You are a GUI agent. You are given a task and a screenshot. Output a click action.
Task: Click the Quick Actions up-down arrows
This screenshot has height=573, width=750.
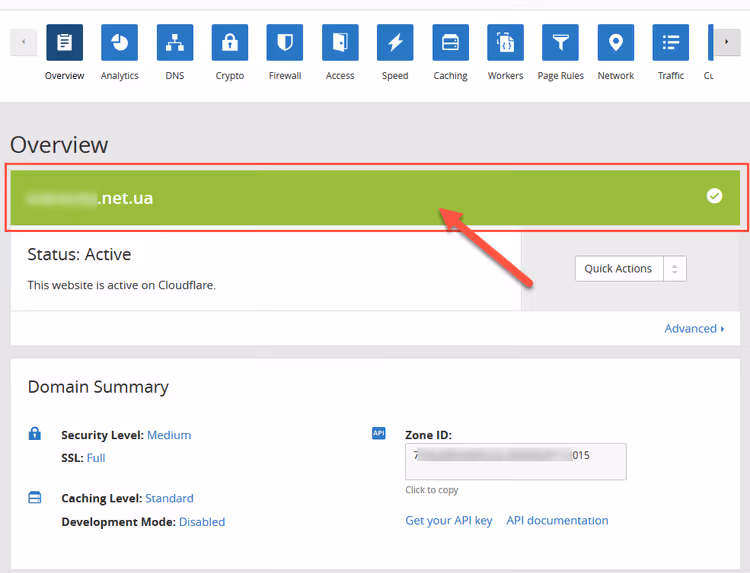point(674,269)
